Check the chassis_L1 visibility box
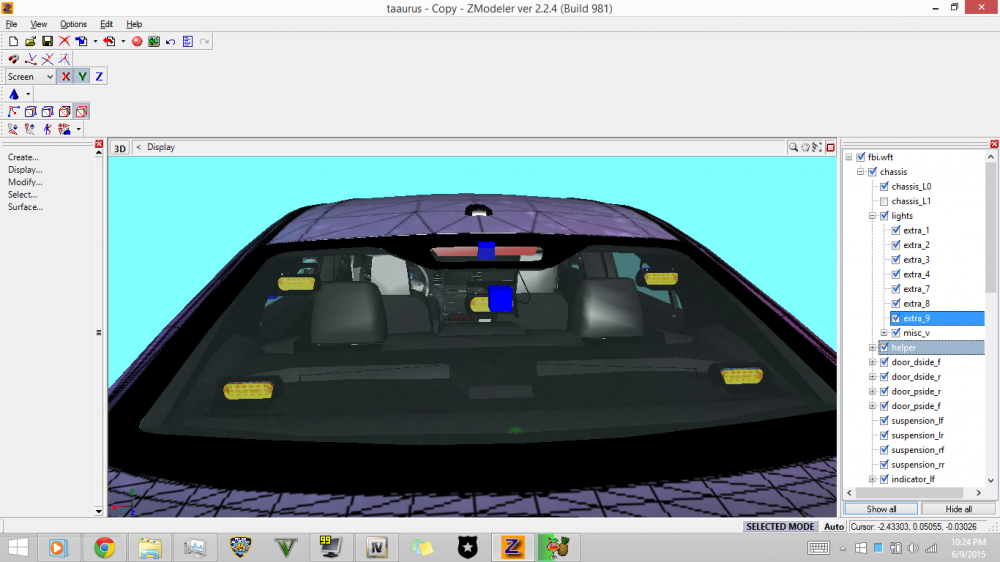Viewport: 1000px width, 562px height. (884, 201)
